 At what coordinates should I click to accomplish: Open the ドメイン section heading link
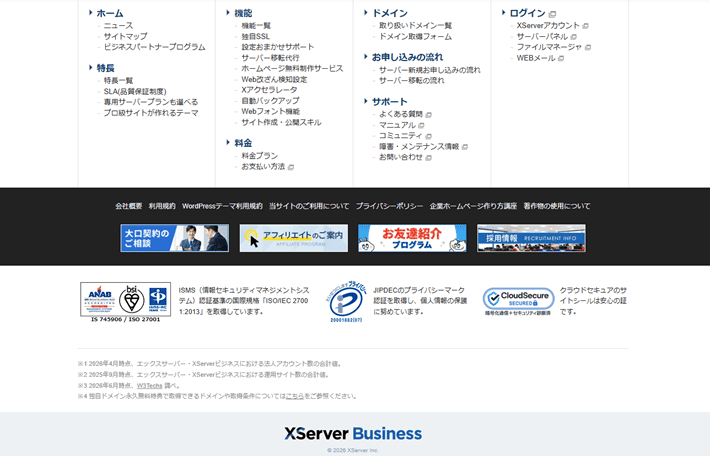(x=389, y=13)
